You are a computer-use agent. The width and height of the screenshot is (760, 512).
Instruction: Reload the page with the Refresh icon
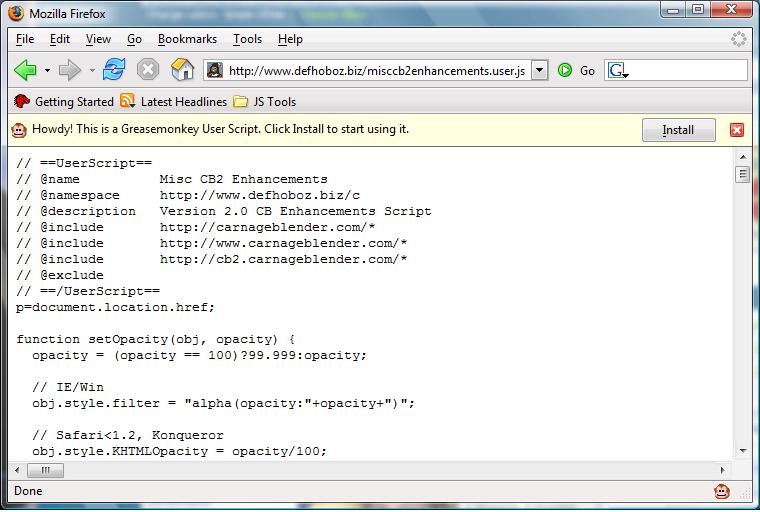pyautogui.click(x=114, y=70)
